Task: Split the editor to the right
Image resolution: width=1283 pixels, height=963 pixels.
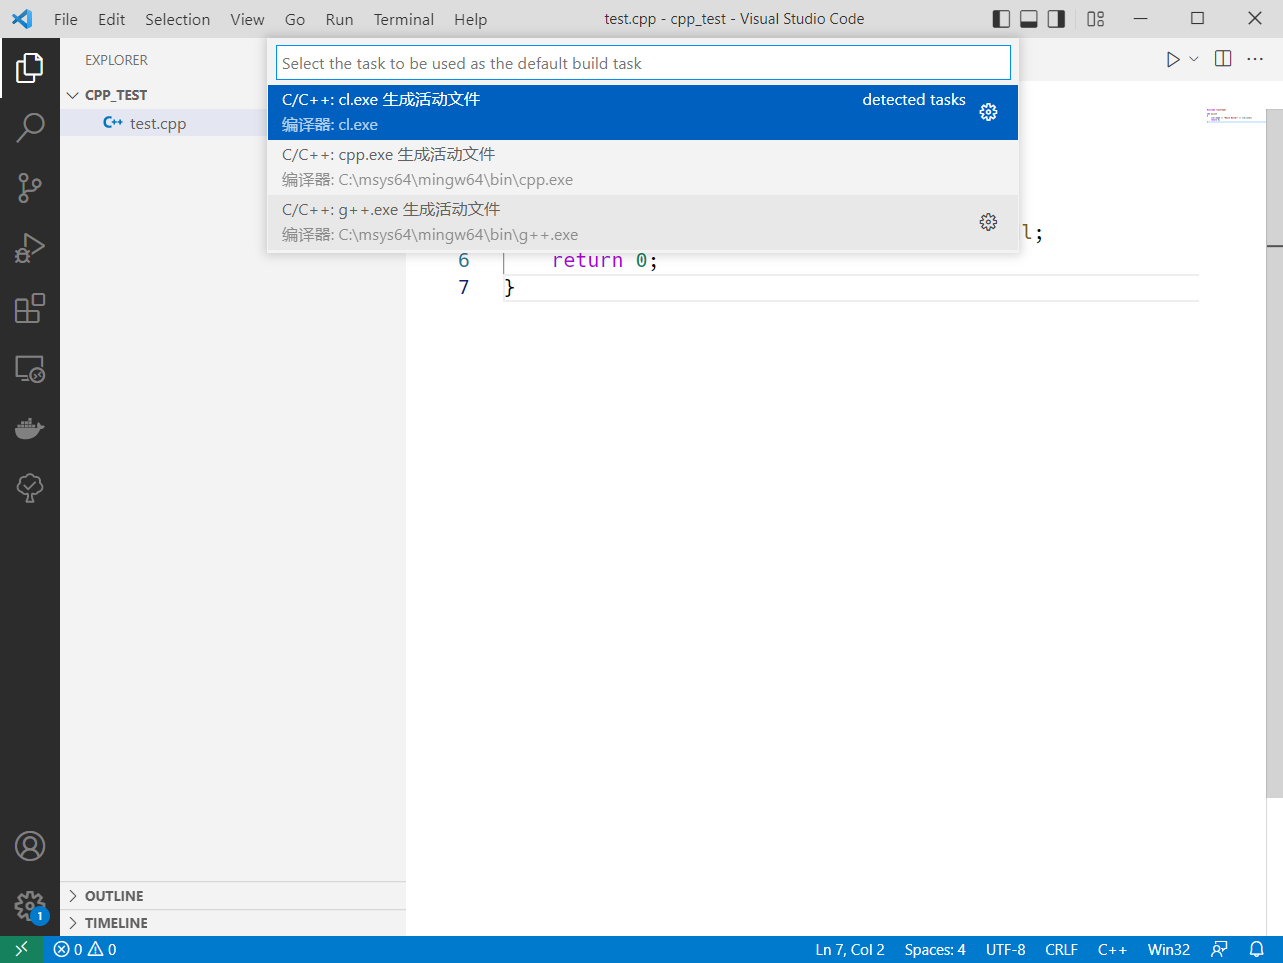Action: [x=1223, y=59]
